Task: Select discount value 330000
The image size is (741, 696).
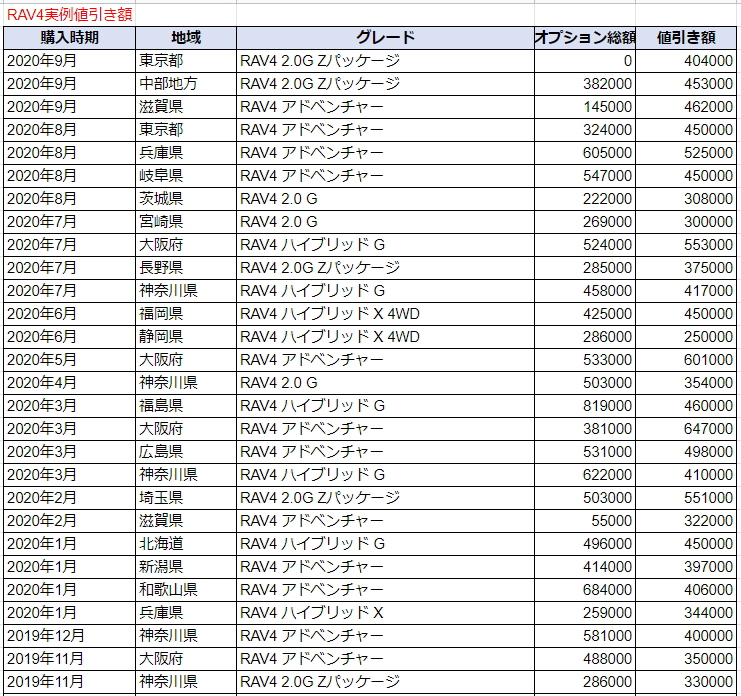Action: (x=686, y=682)
